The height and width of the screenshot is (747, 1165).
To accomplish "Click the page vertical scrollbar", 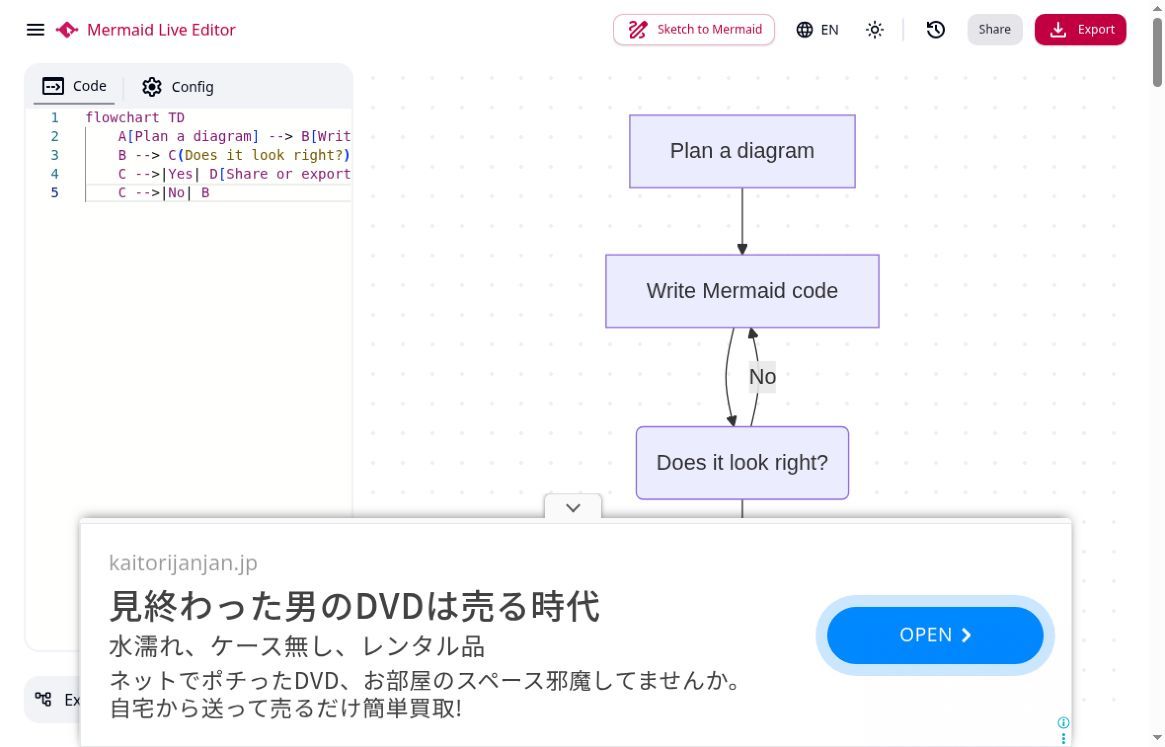I will [1158, 52].
